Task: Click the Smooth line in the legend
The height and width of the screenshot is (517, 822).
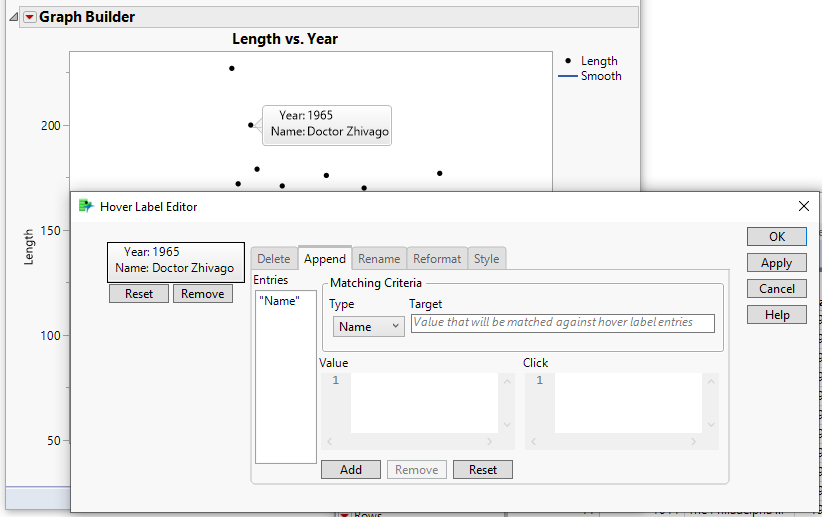Action: (x=567, y=76)
